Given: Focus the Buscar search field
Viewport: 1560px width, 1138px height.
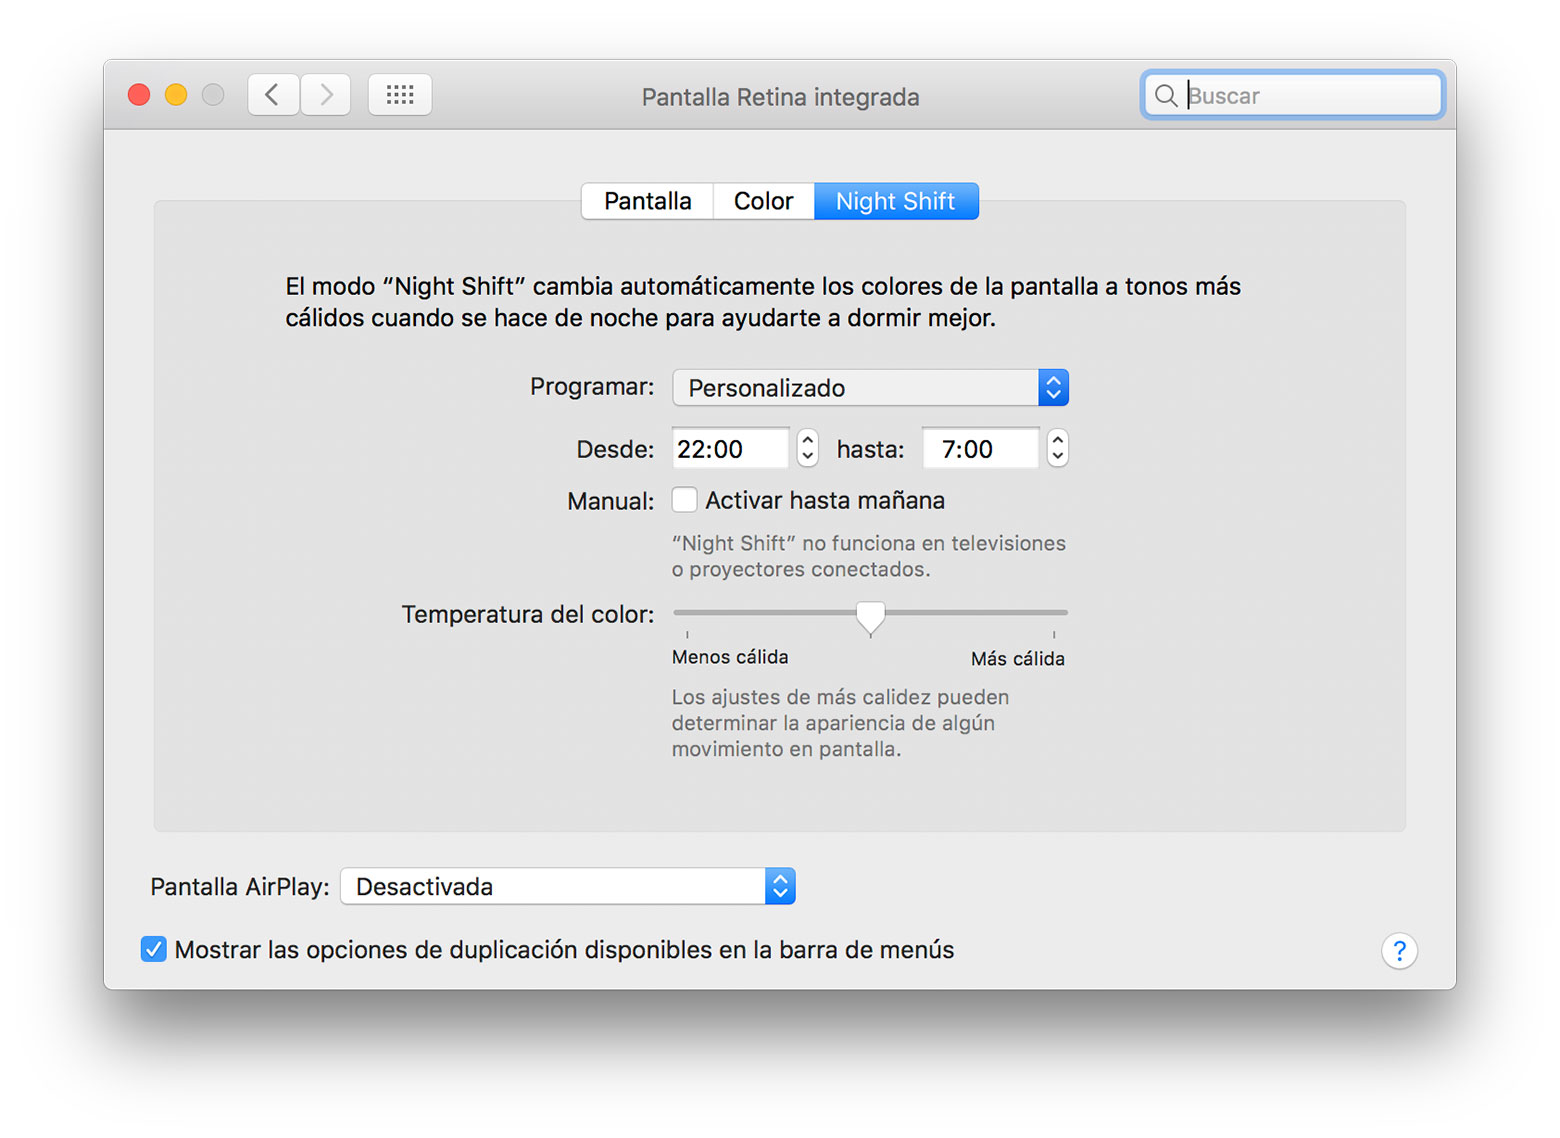Looking at the screenshot, I should point(1293,95).
